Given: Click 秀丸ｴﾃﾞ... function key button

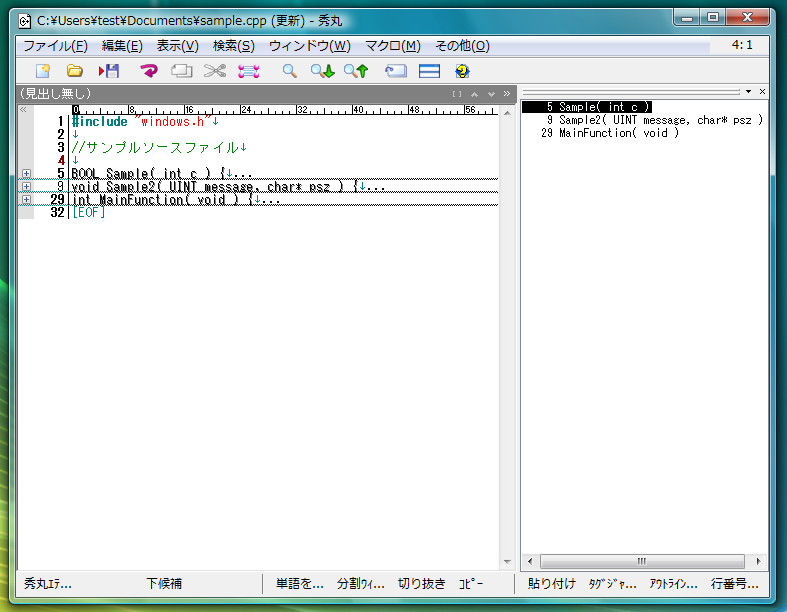Looking at the screenshot, I should pos(48,583).
